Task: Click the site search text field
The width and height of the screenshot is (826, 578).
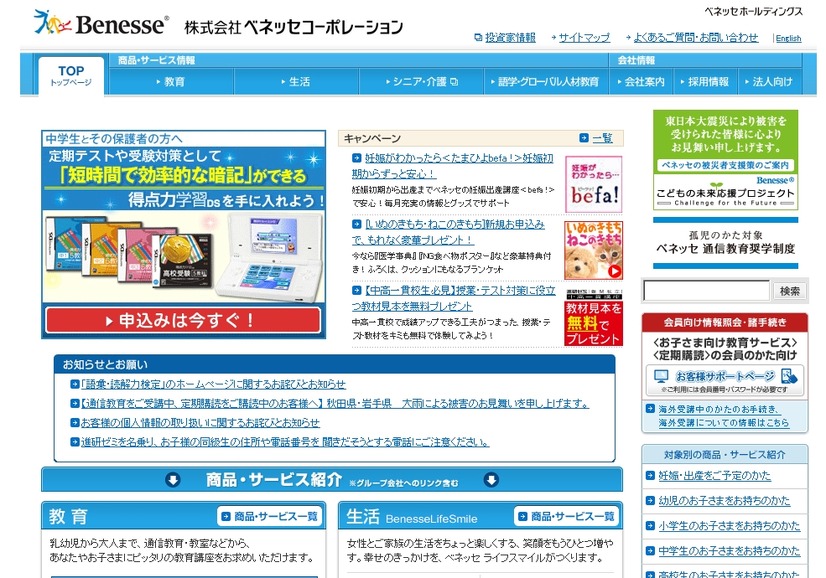Action: click(706, 291)
